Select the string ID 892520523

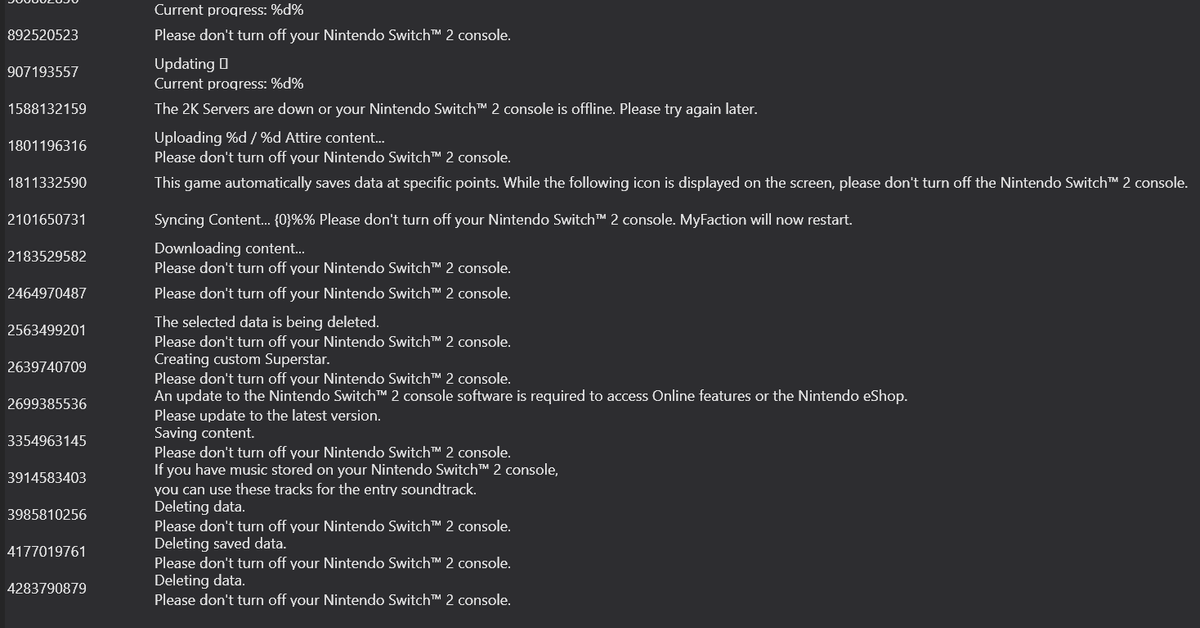43,35
